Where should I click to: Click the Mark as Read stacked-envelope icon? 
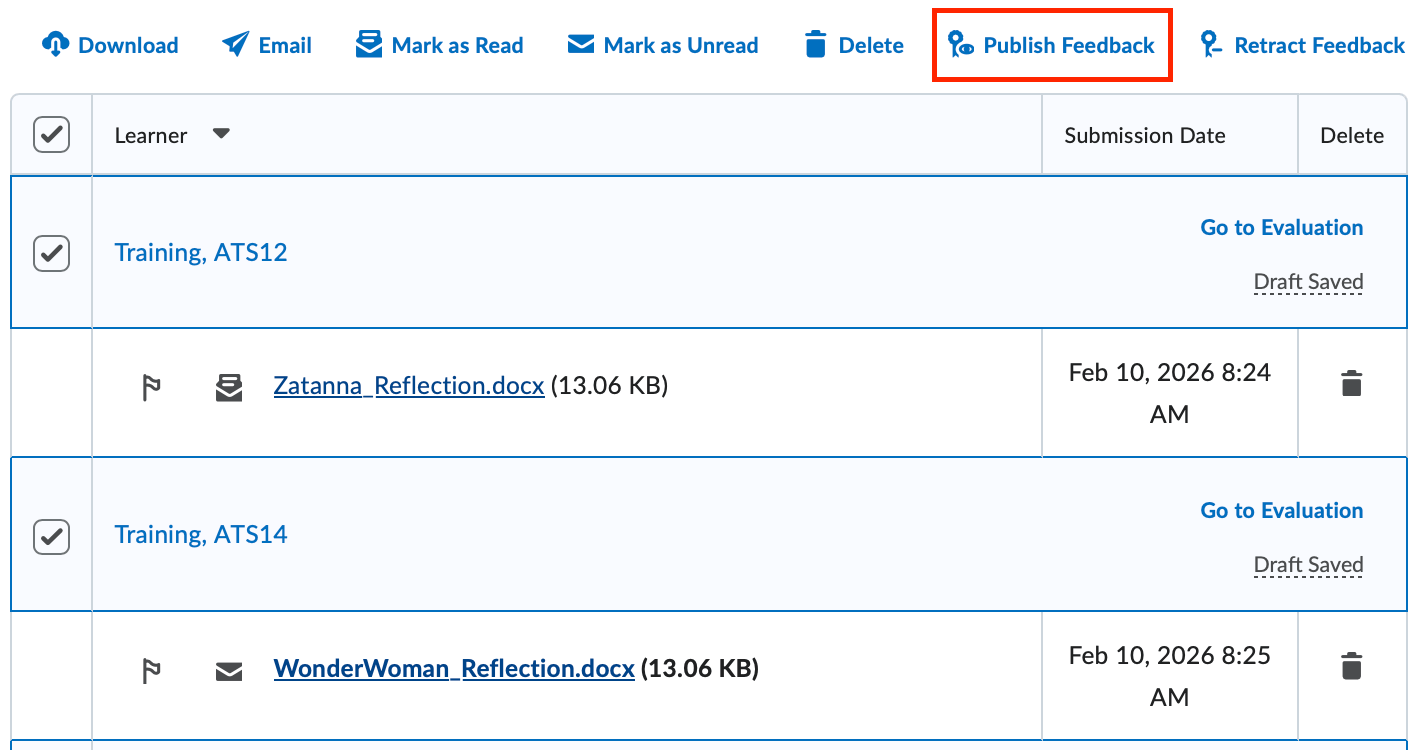369,44
